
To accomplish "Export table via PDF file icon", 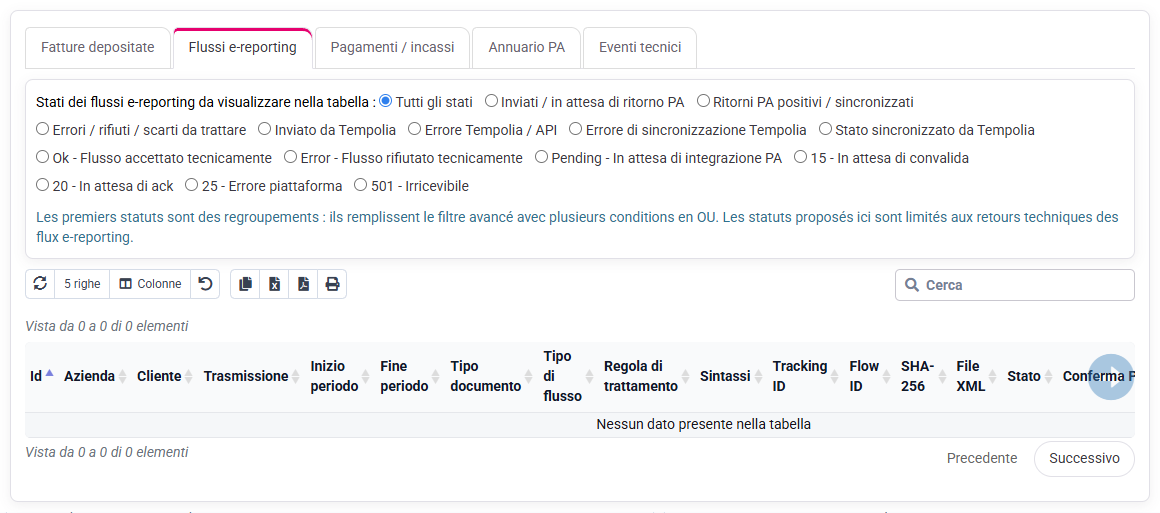I will pos(303,284).
